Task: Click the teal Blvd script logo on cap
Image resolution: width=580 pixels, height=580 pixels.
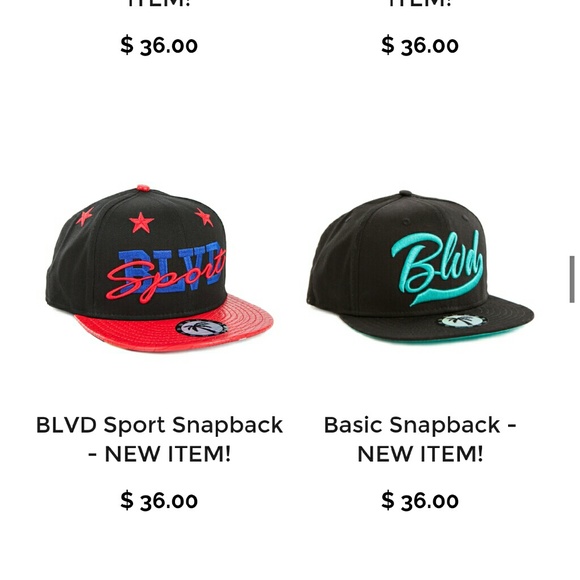Action: pyautogui.click(x=437, y=267)
